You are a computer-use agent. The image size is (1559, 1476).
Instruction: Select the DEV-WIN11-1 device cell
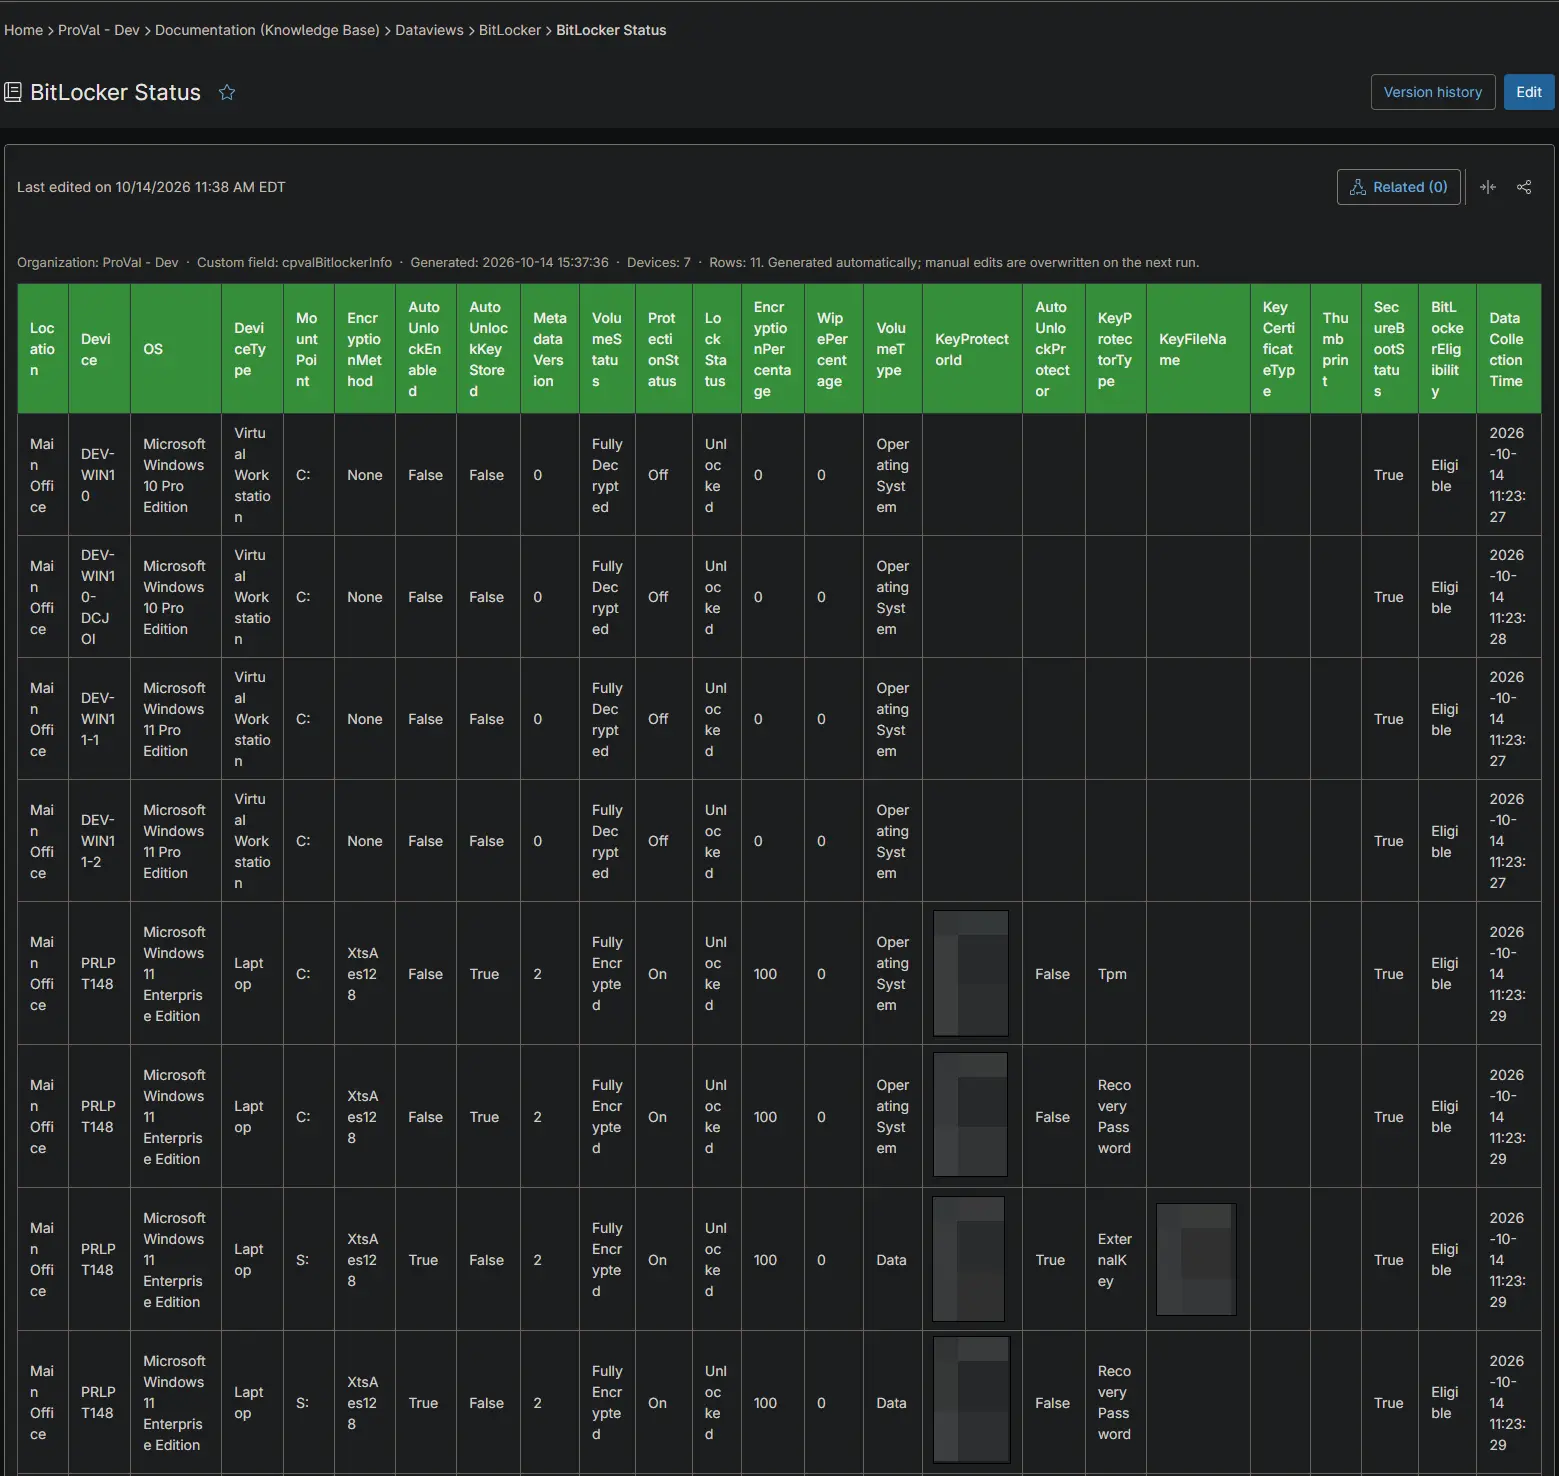coord(100,719)
